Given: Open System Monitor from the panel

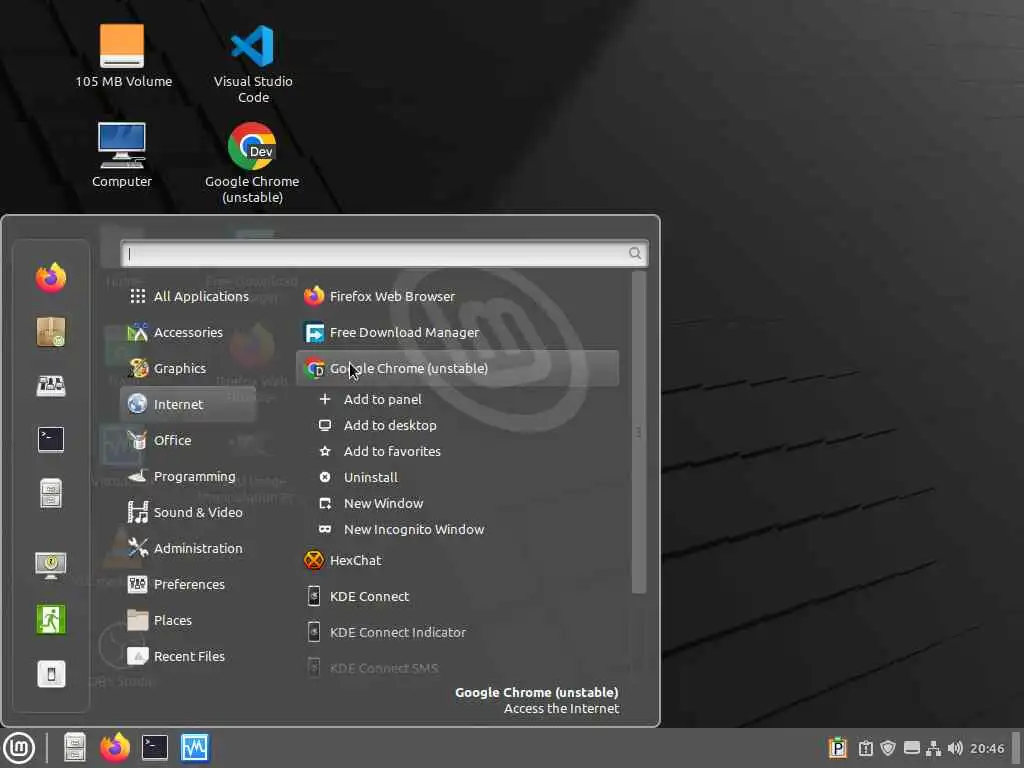Looking at the screenshot, I should pyautogui.click(x=195, y=748).
